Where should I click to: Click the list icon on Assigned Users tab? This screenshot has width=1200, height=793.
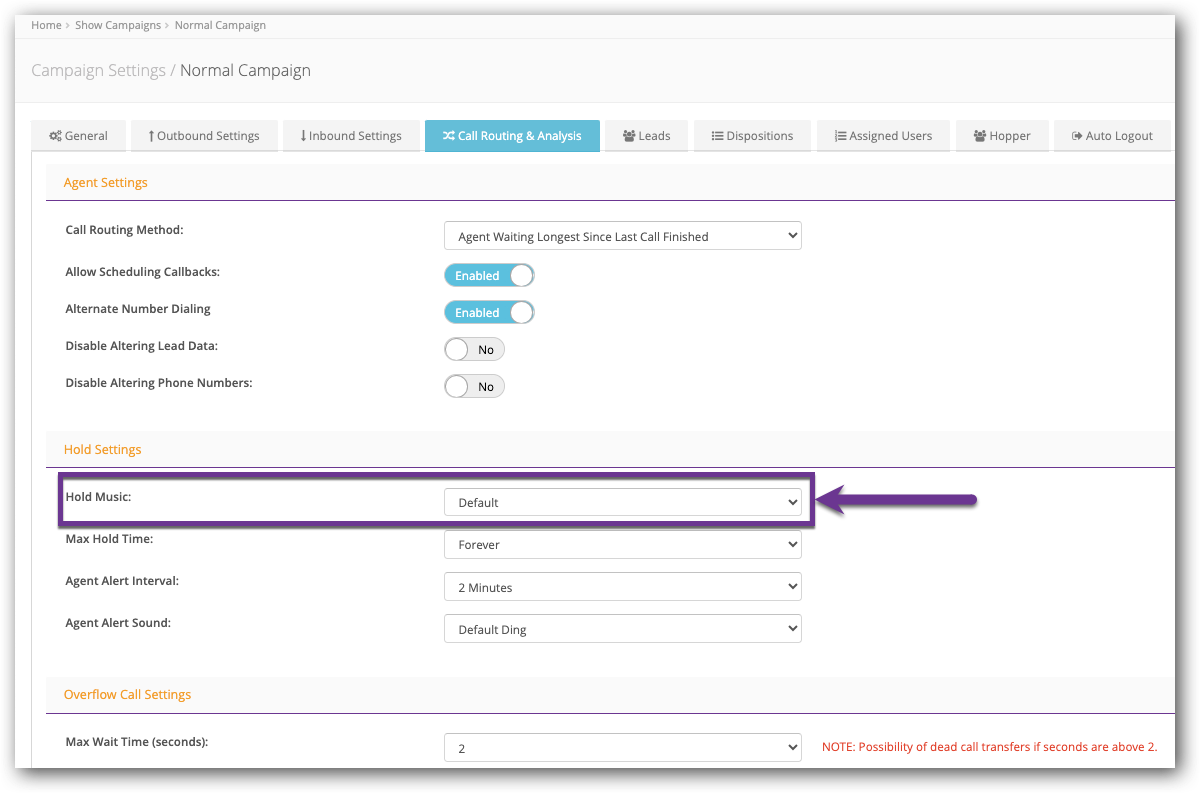click(840, 136)
